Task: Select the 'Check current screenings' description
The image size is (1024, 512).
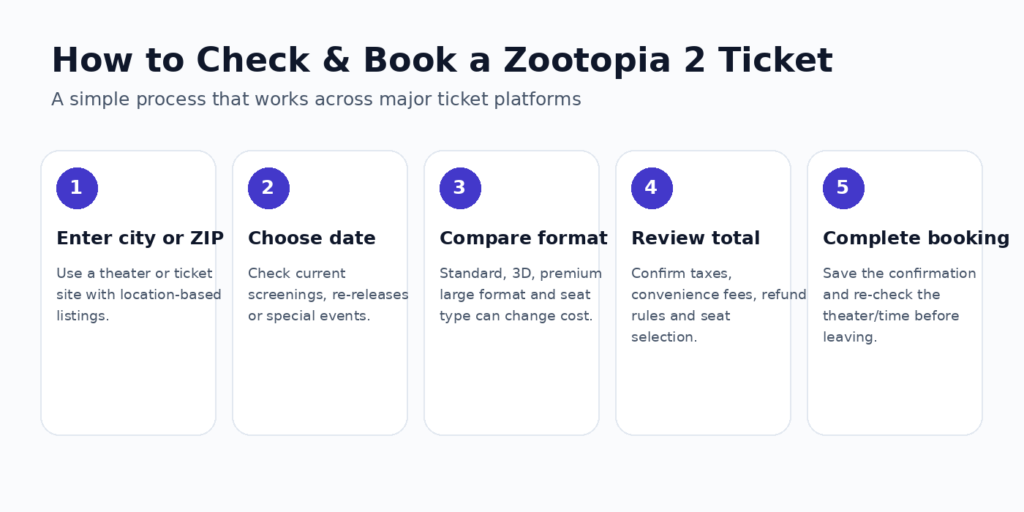Action: point(328,295)
